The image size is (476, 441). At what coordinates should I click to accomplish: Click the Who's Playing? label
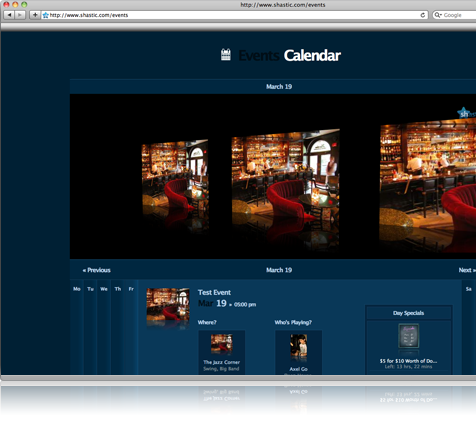pyautogui.click(x=293, y=322)
